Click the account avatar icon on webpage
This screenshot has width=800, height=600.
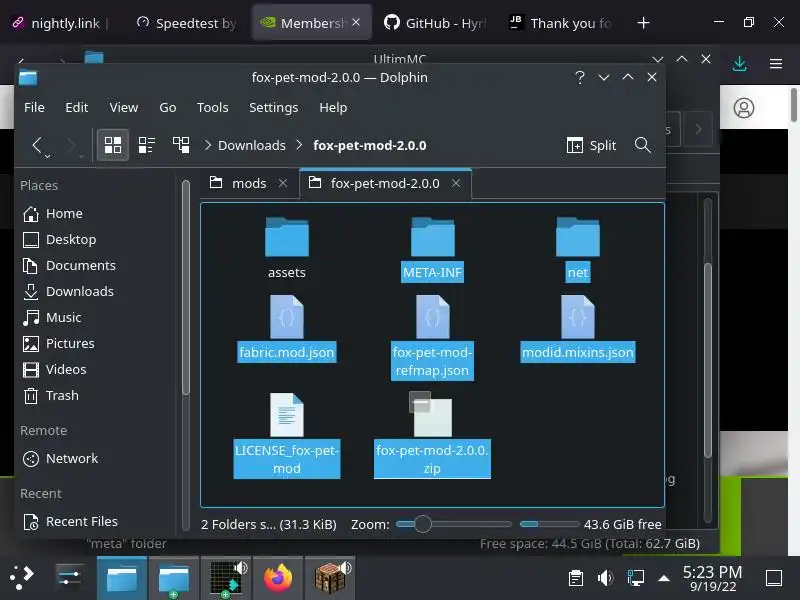744,108
